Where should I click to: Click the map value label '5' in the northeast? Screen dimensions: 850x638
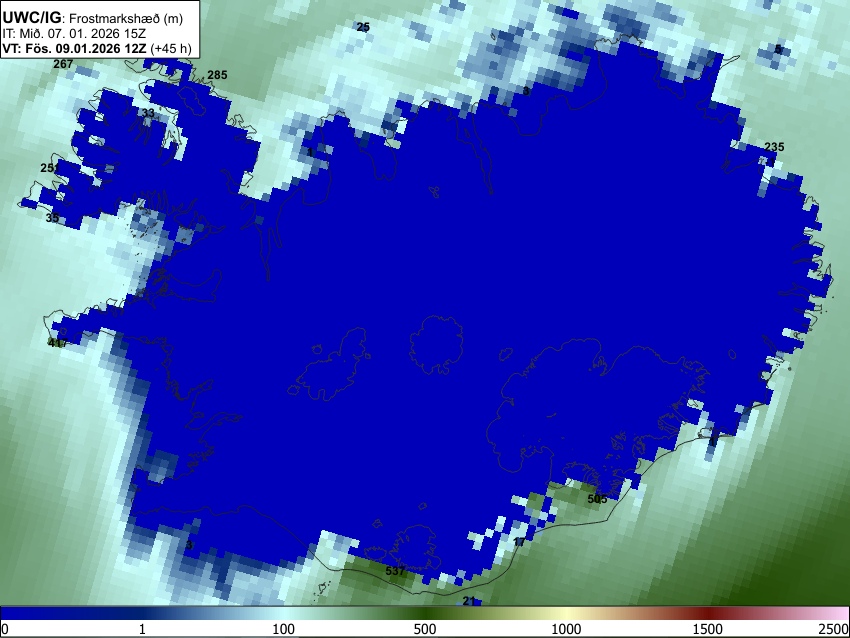coord(778,49)
